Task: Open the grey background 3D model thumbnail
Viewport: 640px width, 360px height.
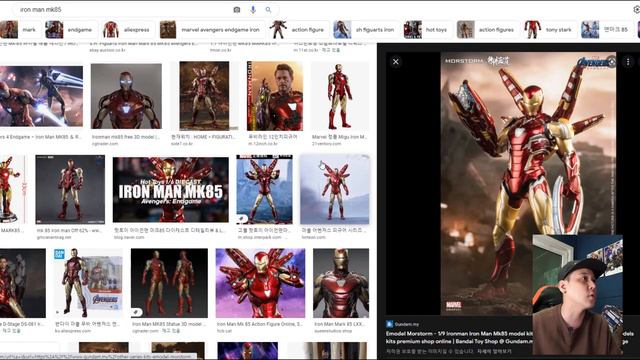Action: point(126,96)
